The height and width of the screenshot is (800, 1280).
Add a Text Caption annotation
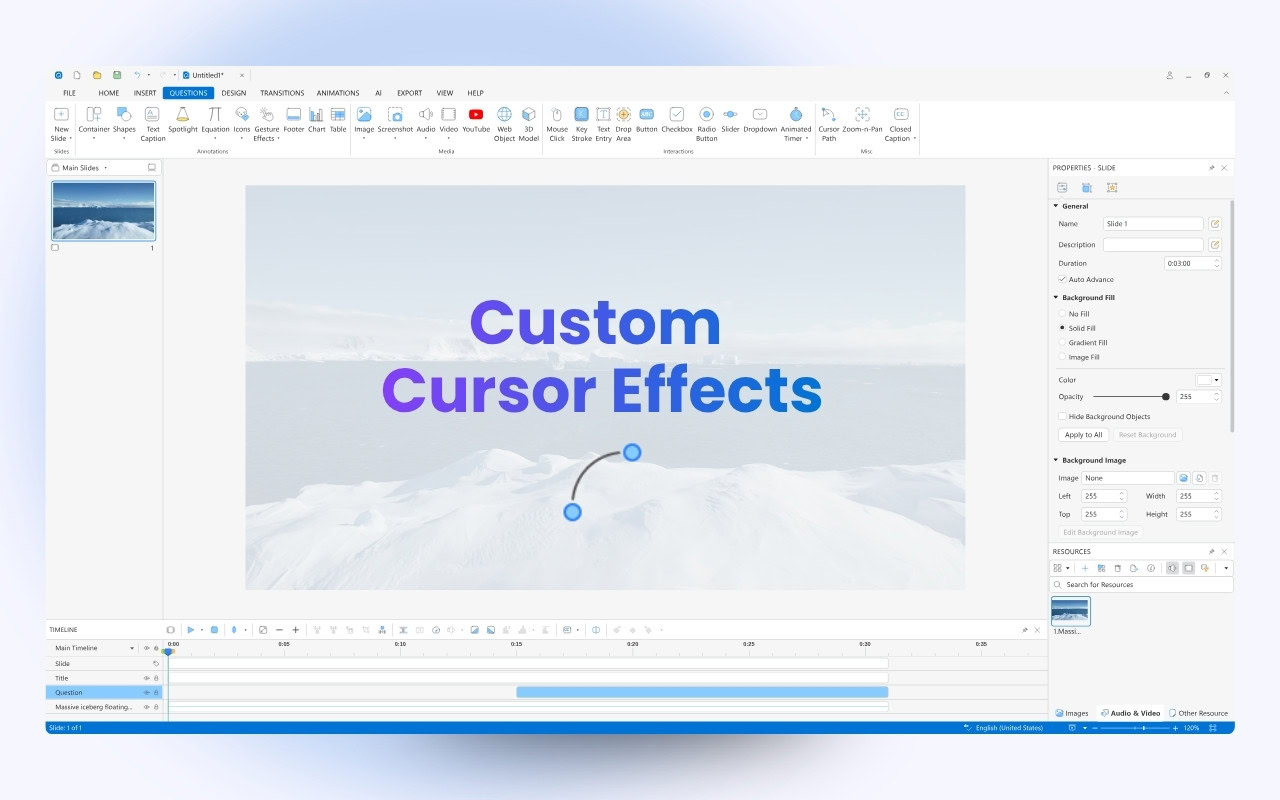coord(152,124)
